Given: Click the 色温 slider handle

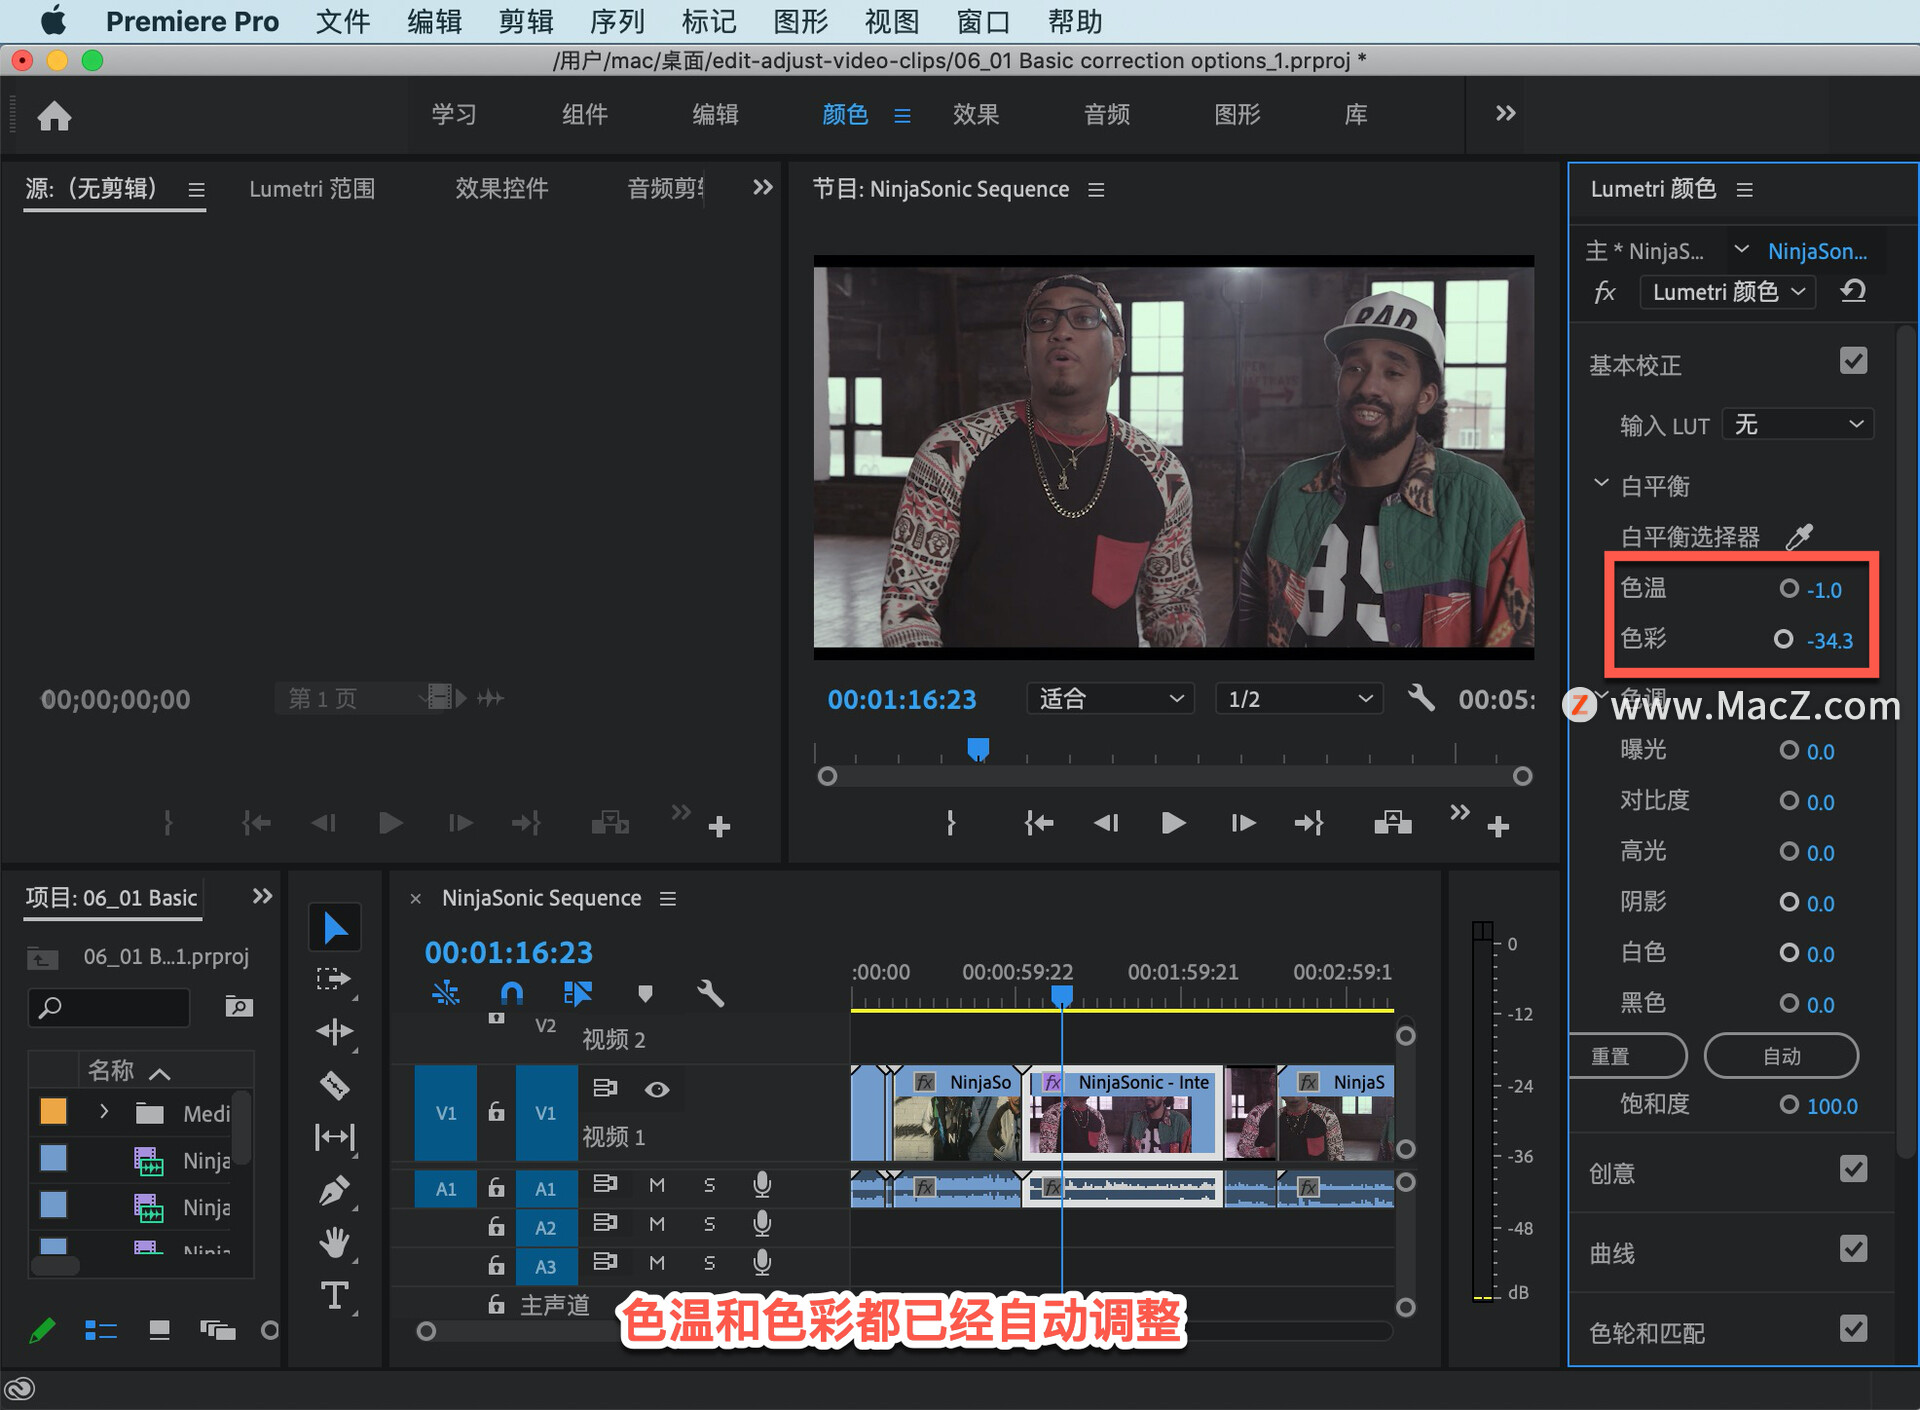Looking at the screenshot, I should point(1789,588).
